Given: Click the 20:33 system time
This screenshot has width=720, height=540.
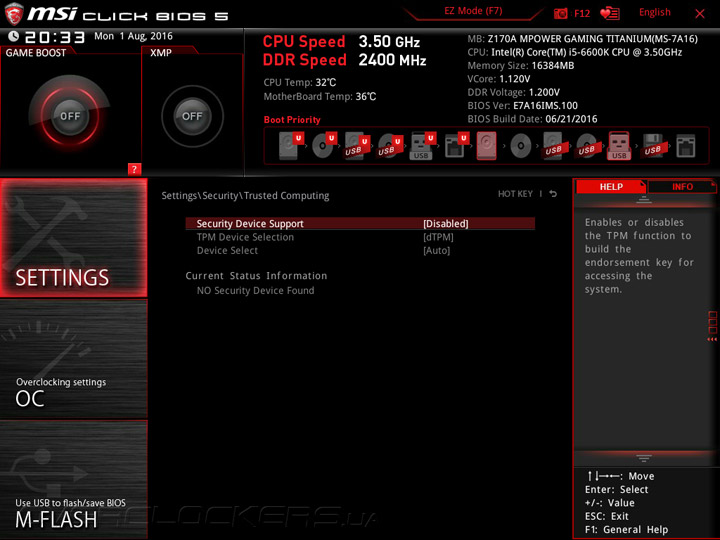Looking at the screenshot, I should pos(55,37).
